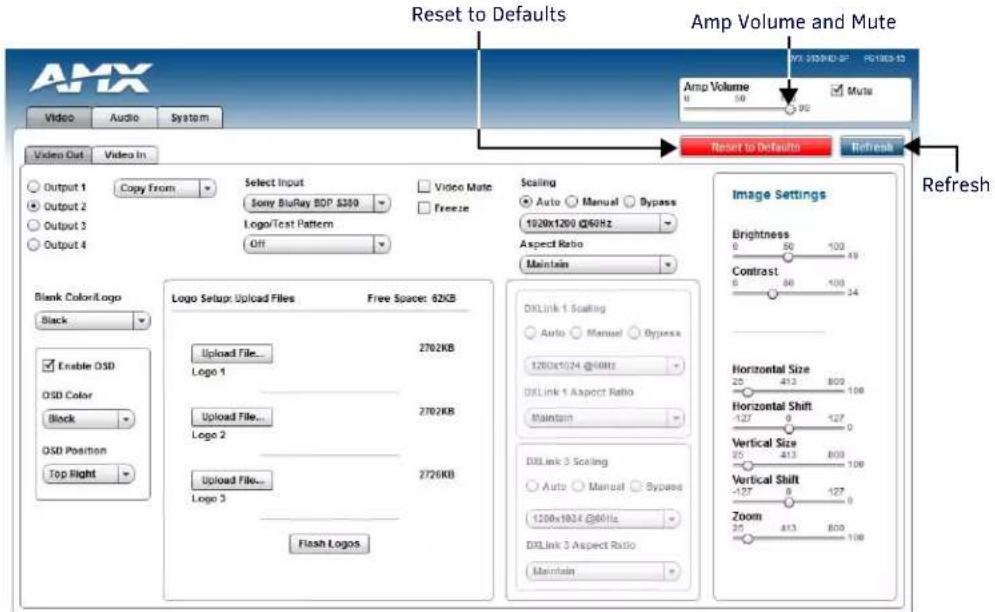995x612 pixels.
Task: Open the OSD Position dropdown
Action: click(88, 474)
